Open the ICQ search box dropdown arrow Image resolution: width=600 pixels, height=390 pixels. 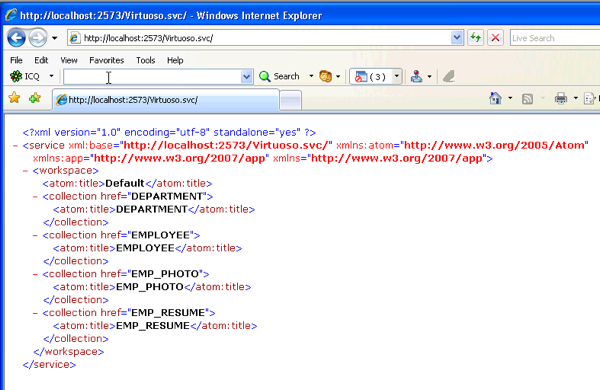pyautogui.click(x=247, y=77)
